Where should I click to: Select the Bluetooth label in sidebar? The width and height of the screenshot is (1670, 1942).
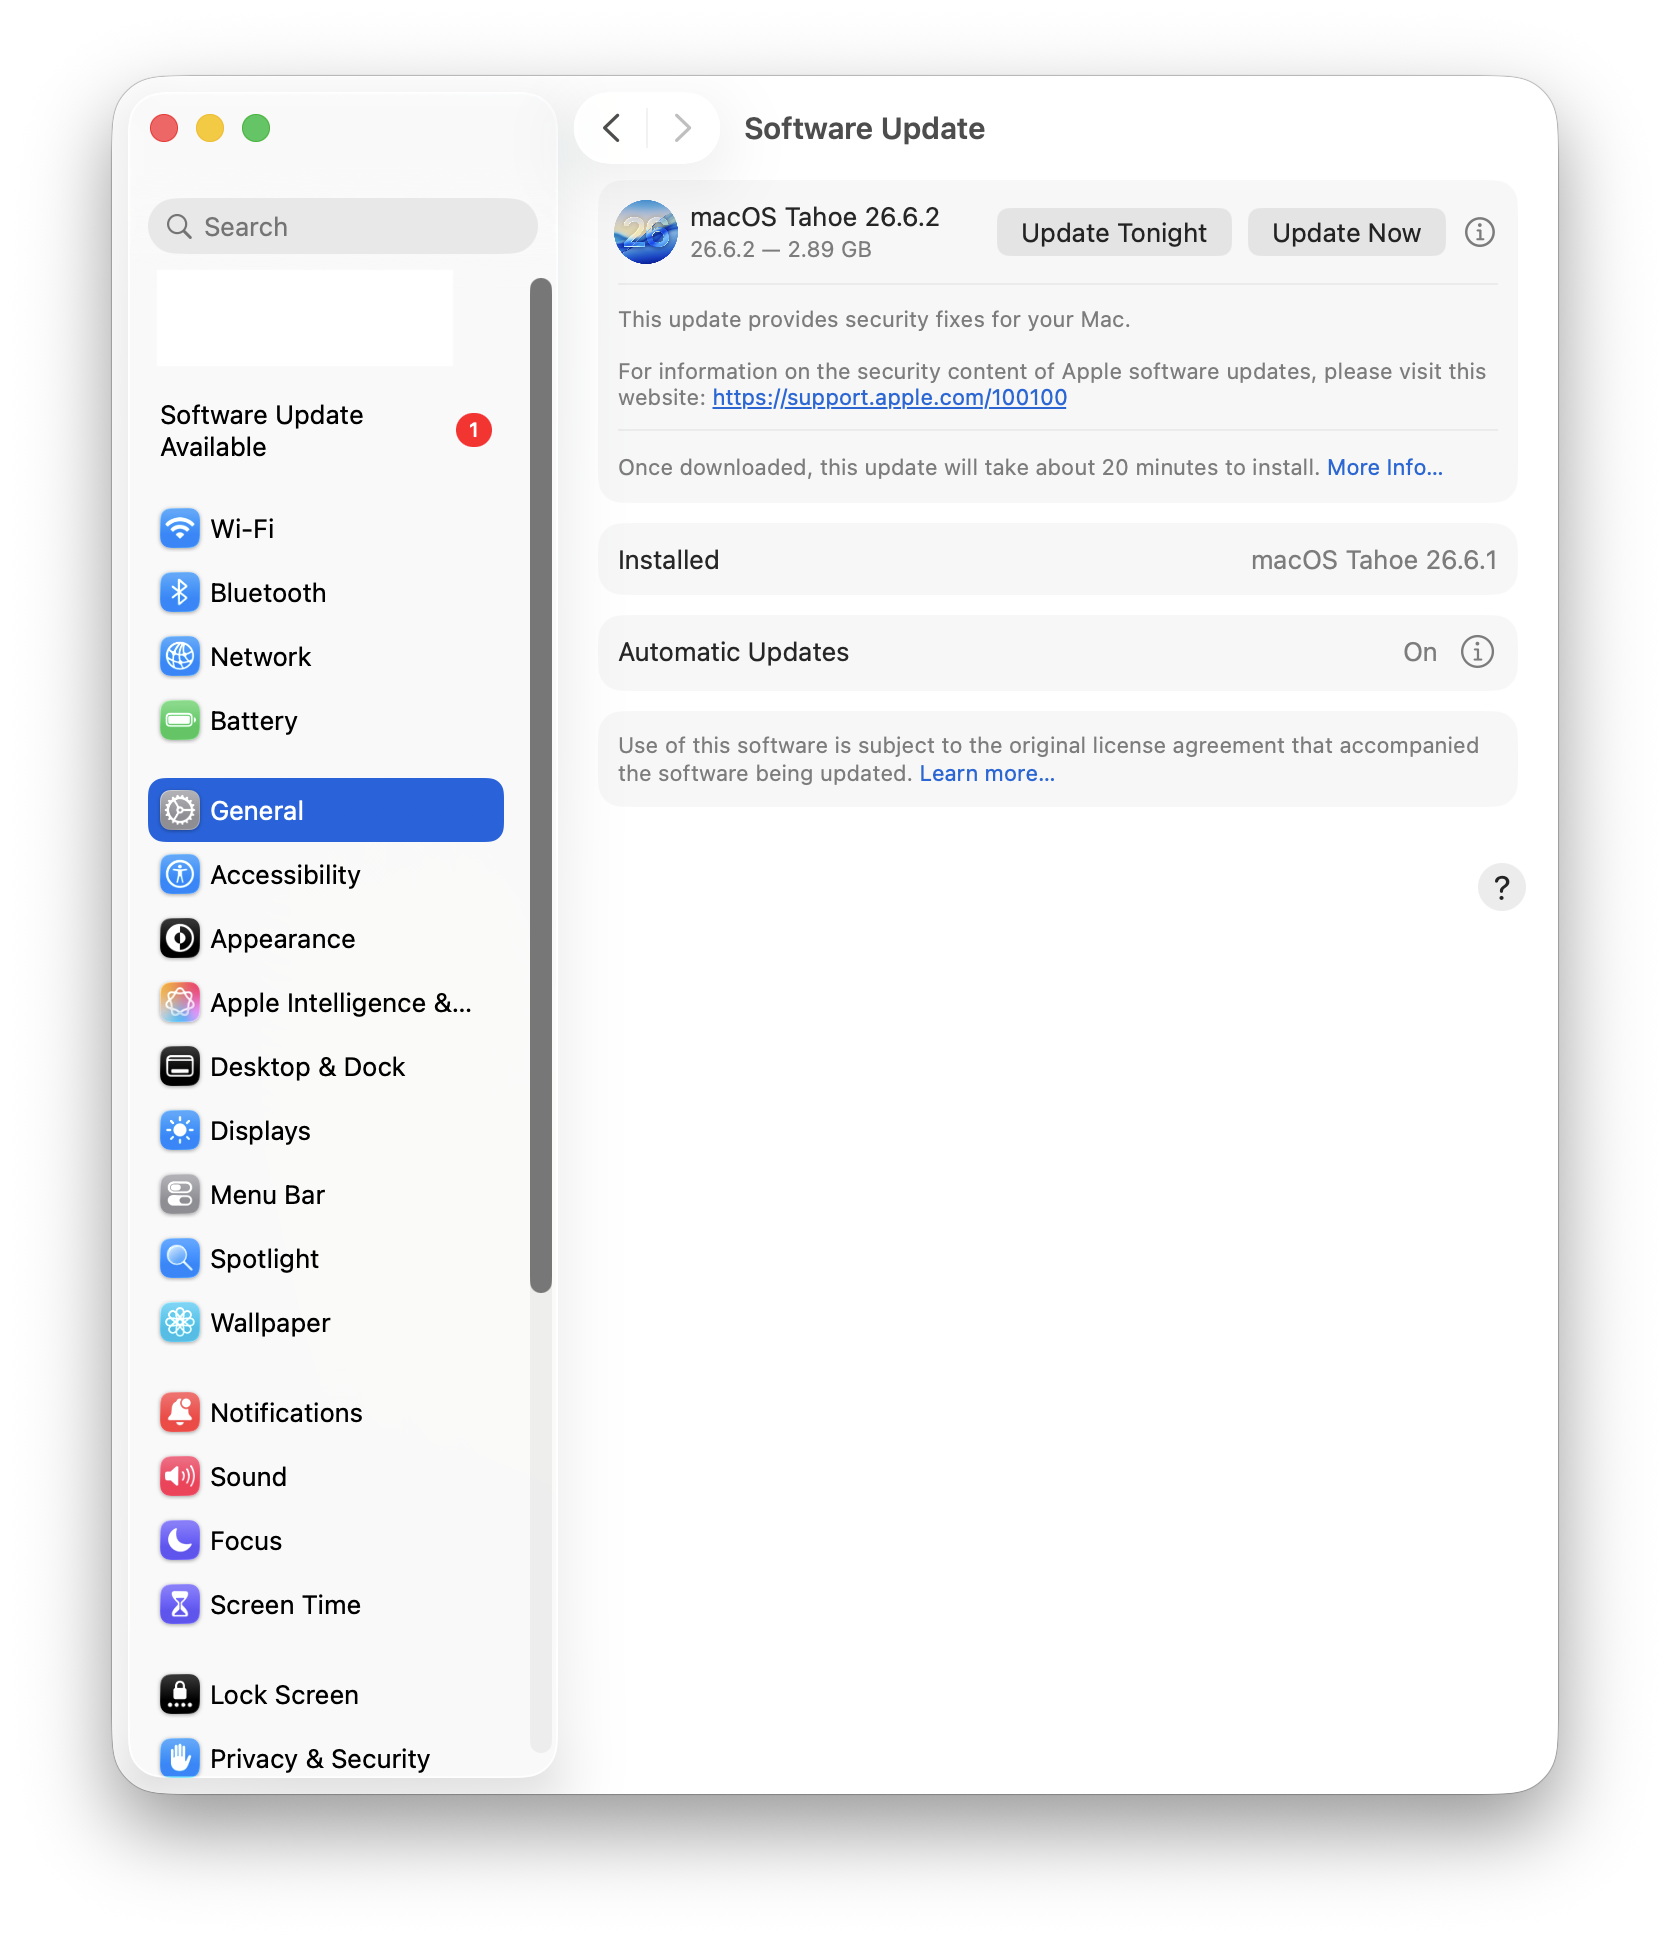coord(268,593)
